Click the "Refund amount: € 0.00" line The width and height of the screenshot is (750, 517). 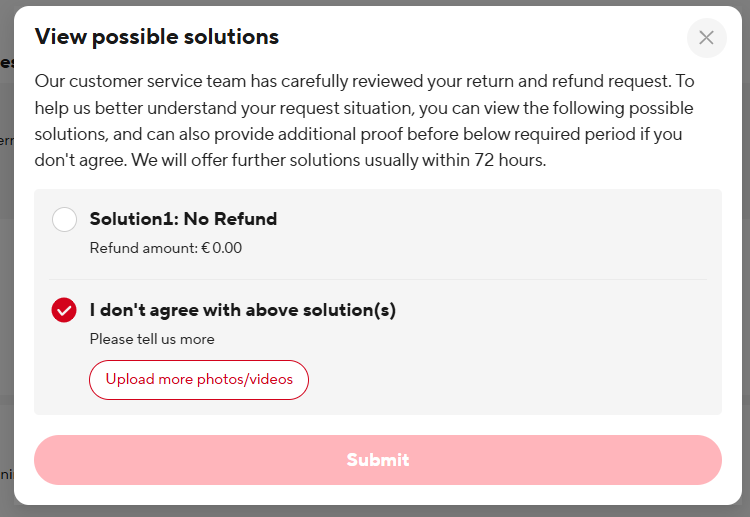165,248
